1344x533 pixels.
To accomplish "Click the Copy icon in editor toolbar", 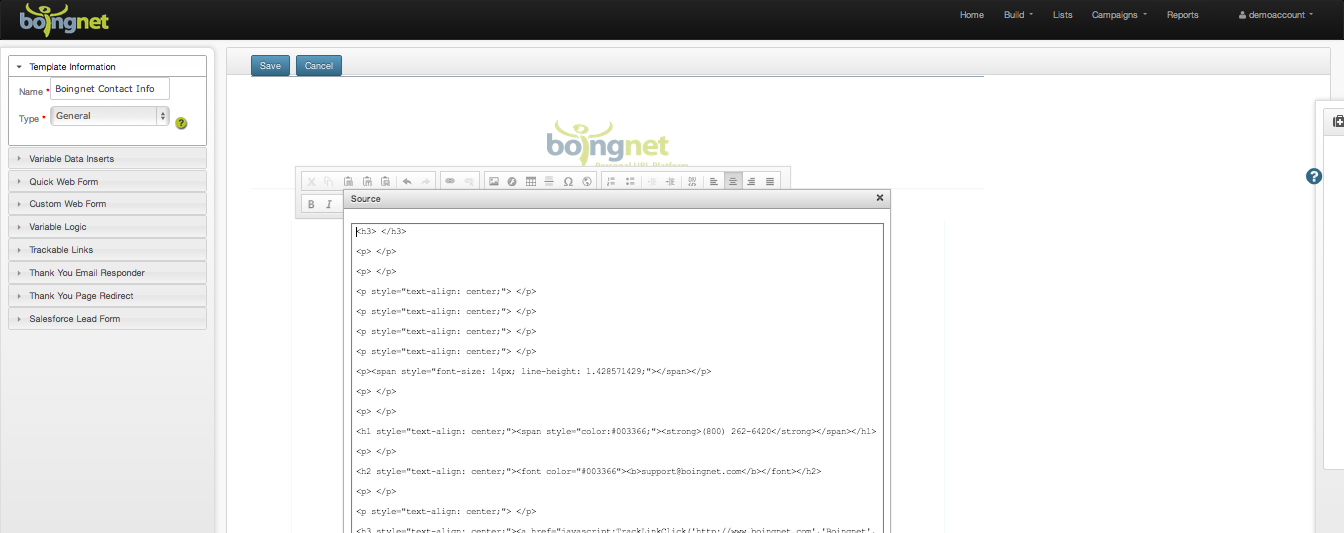I will (x=329, y=181).
